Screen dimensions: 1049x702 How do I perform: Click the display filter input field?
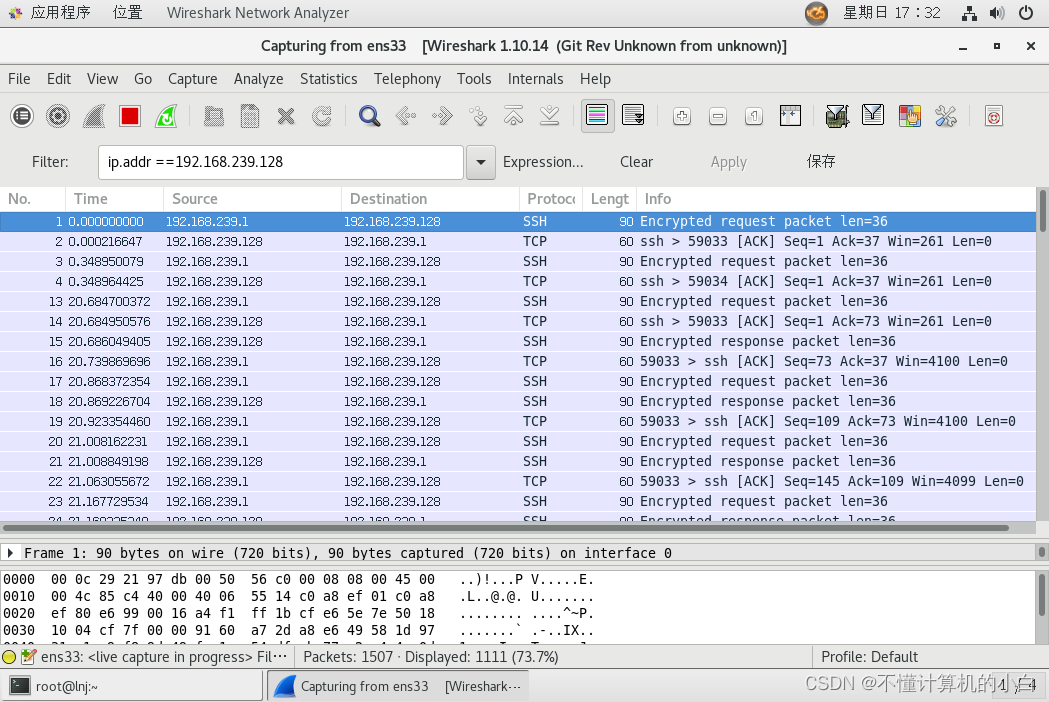click(x=281, y=162)
